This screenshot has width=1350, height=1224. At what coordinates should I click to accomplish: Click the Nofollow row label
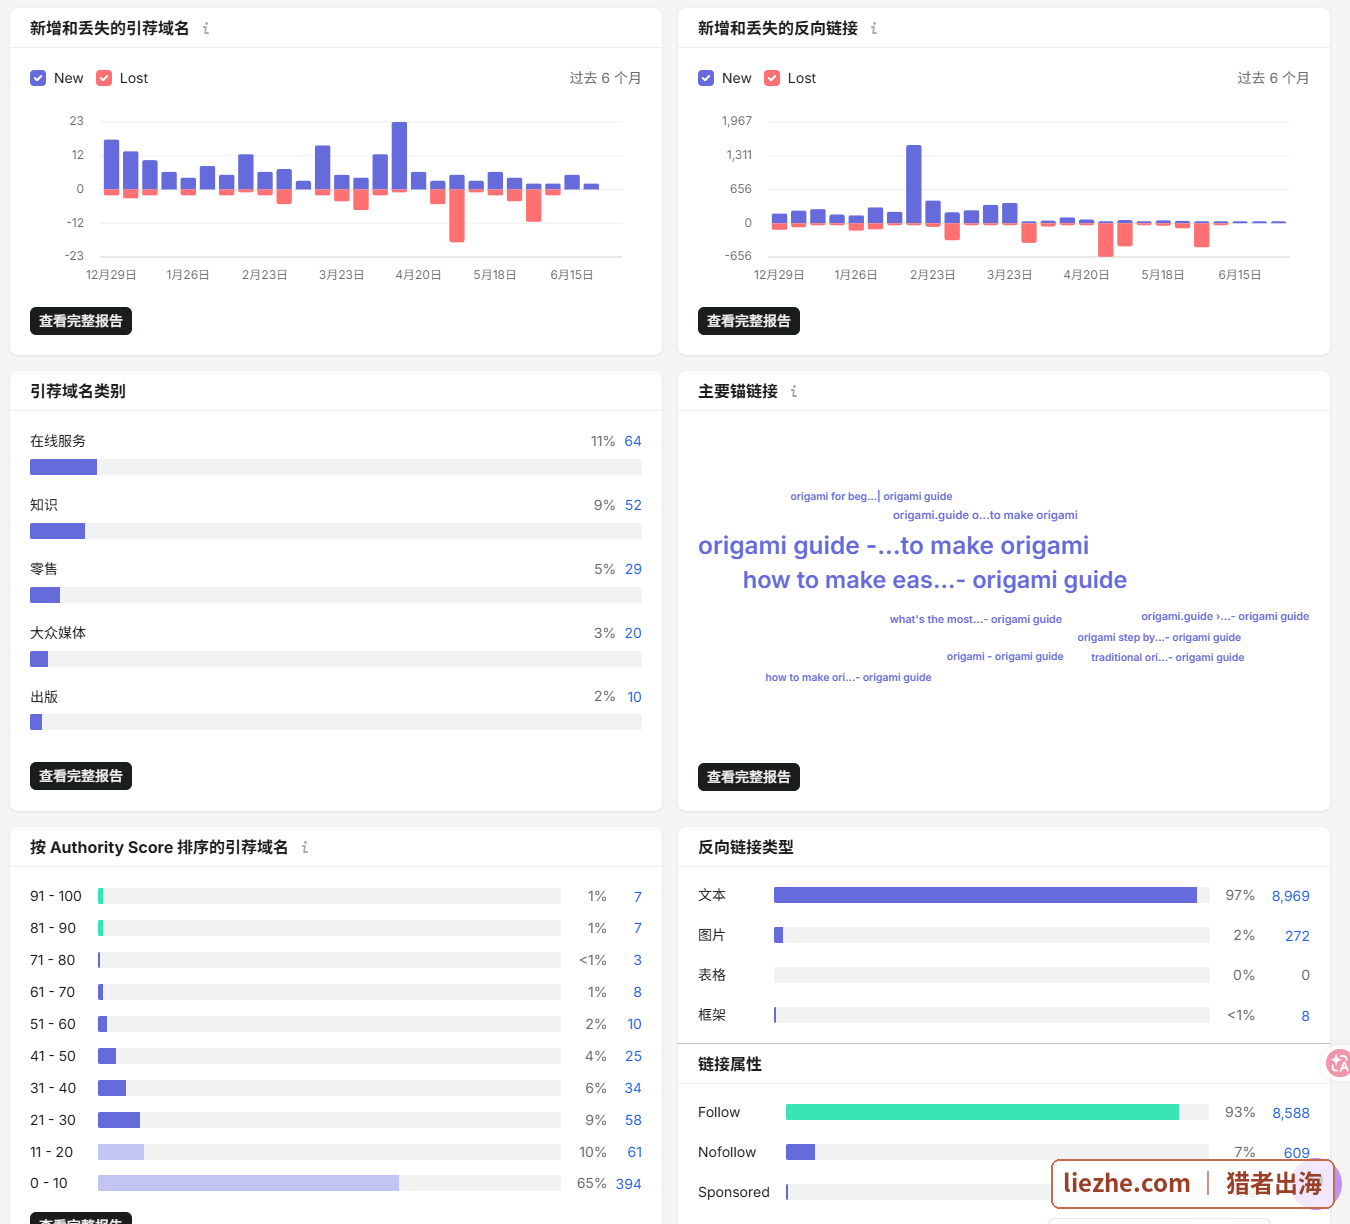click(x=727, y=1152)
